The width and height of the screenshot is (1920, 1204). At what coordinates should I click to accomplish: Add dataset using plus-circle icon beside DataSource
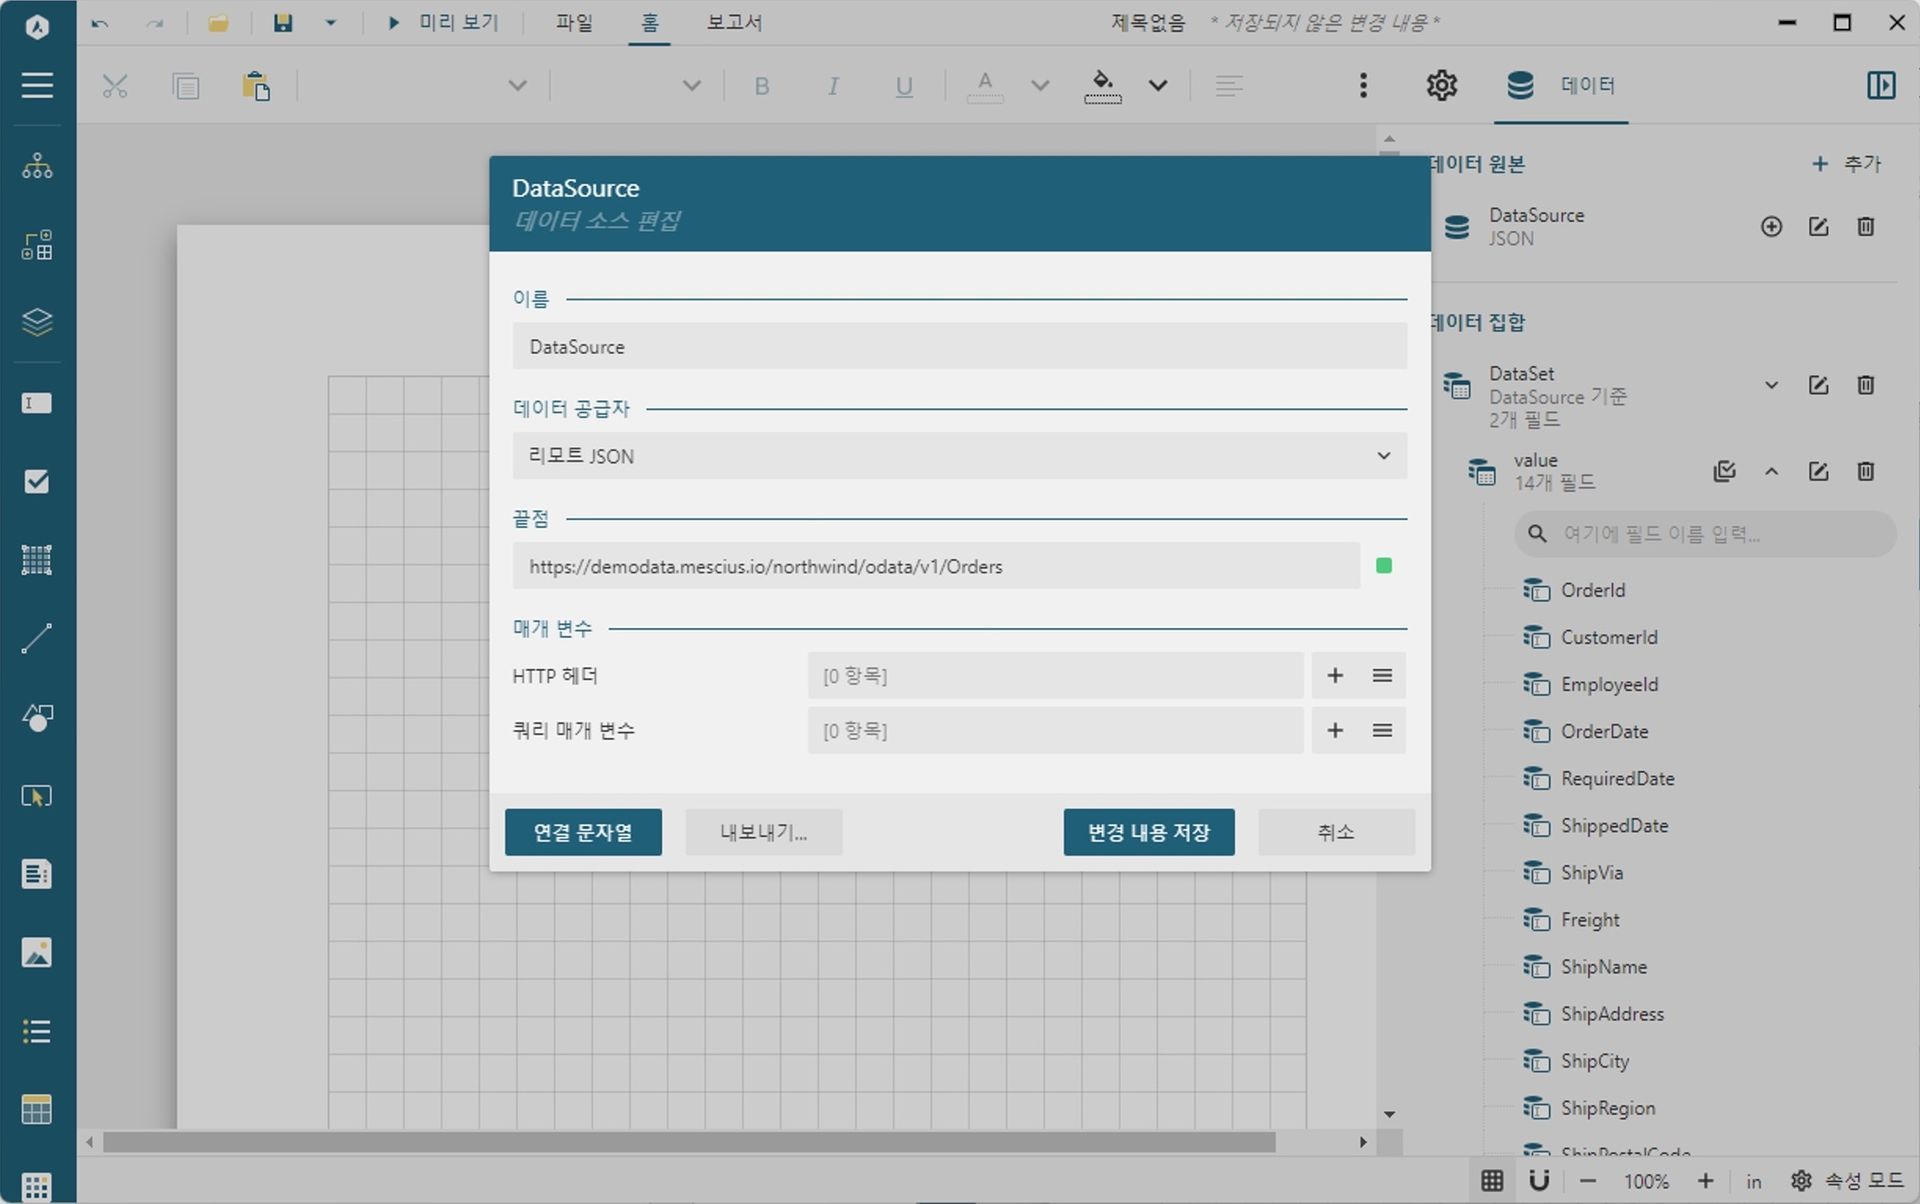tap(1771, 227)
